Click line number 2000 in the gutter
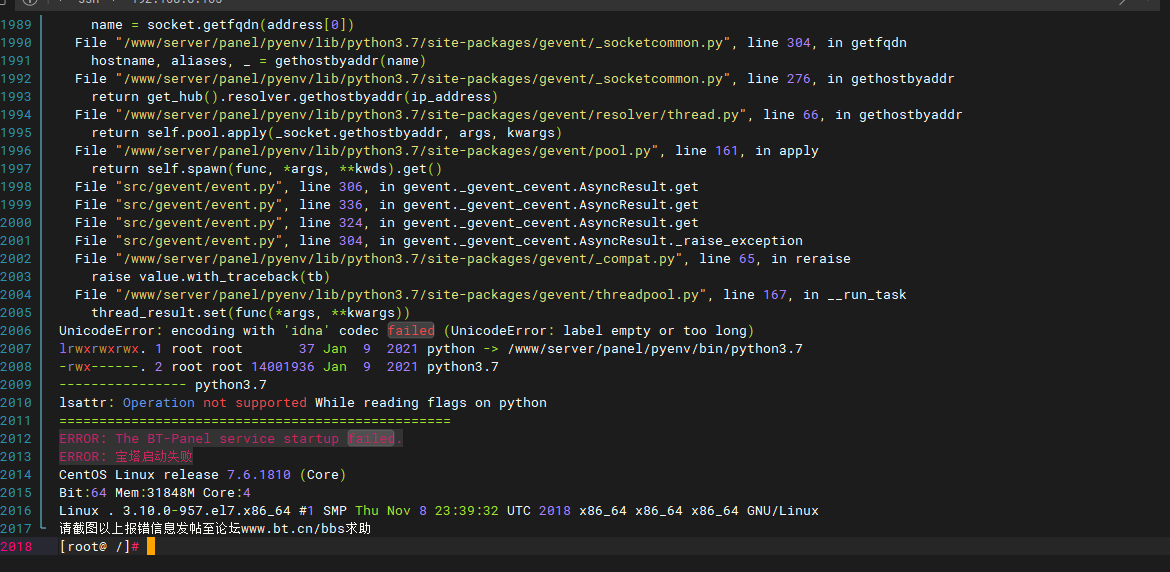 point(16,222)
